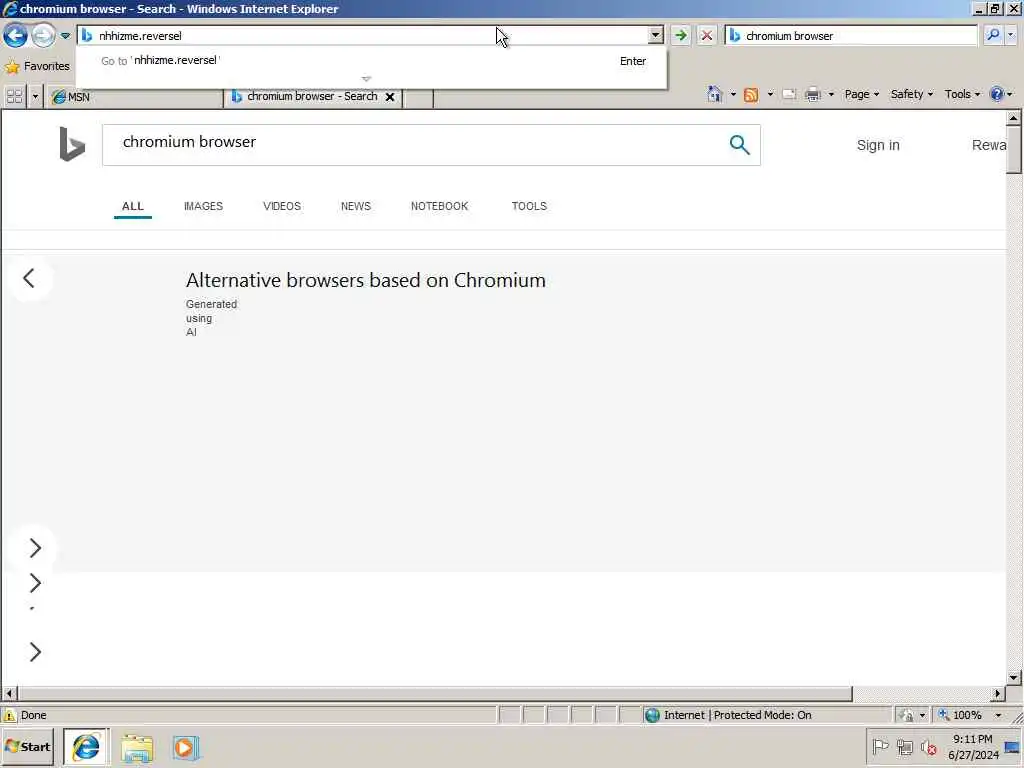The image size is (1024, 768).
Task: Open the Favorites star button
Action: point(37,66)
